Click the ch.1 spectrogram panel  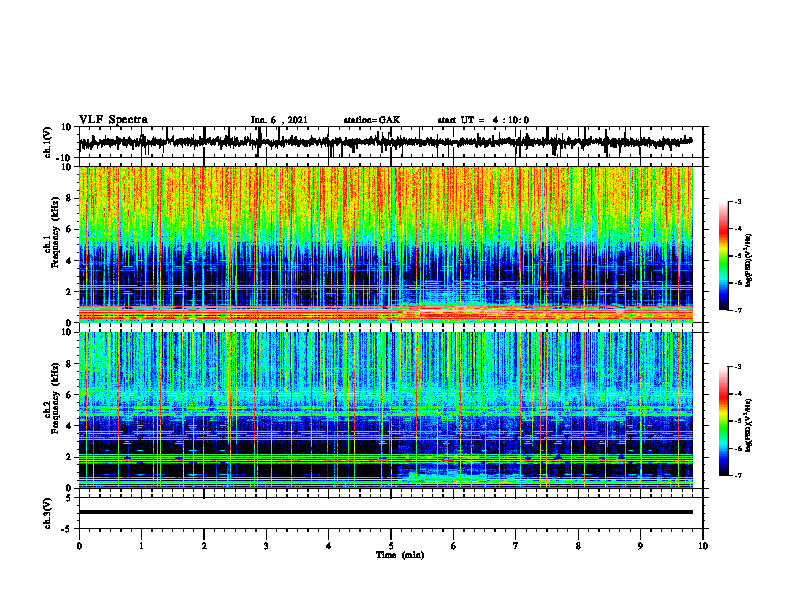click(385, 244)
